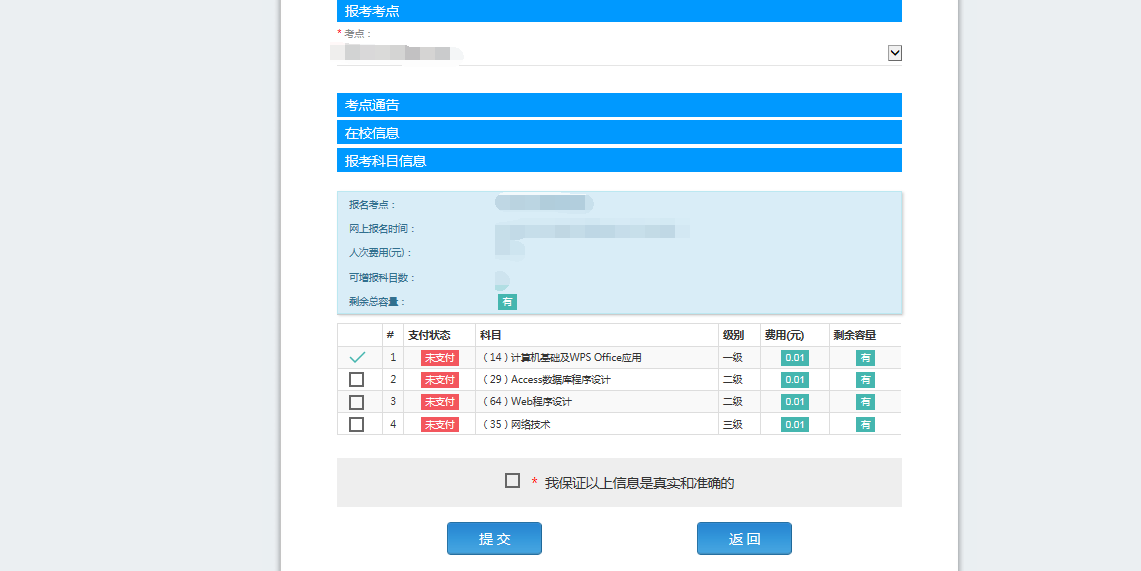Image resolution: width=1141 pixels, height=571 pixels.
Task: Click the 有 capacity badge for Access row
Action: pyautogui.click(x=865, y=380)
